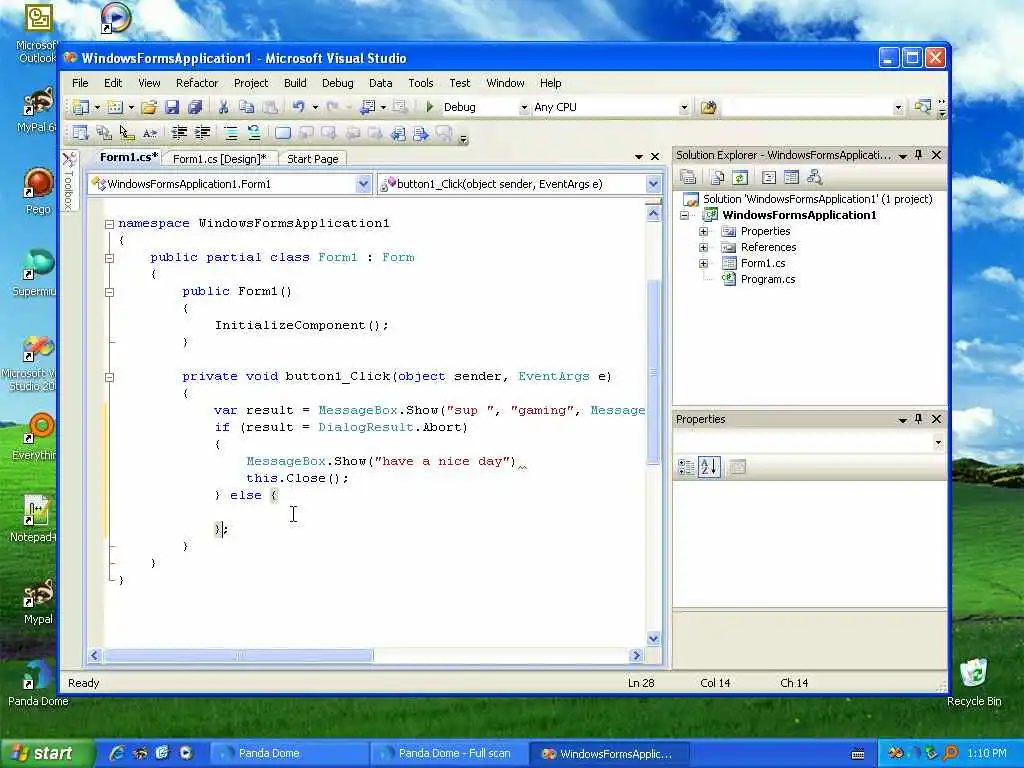
Task: Open the Build menu
Action: [295, 83]
